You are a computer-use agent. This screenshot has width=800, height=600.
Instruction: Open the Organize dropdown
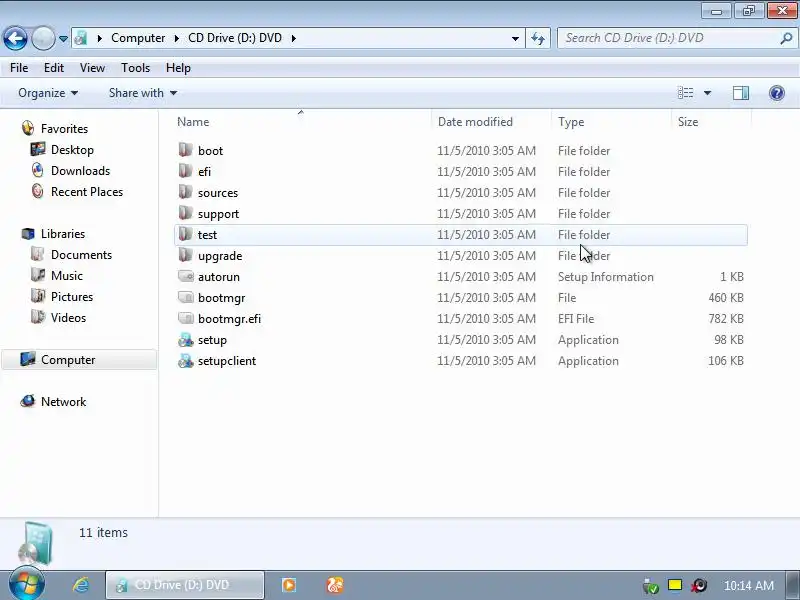point(48,93)
